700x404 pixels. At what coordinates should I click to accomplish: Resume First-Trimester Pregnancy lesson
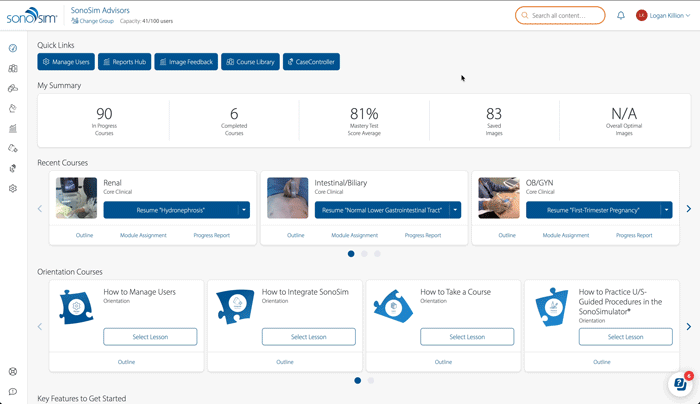593,210
